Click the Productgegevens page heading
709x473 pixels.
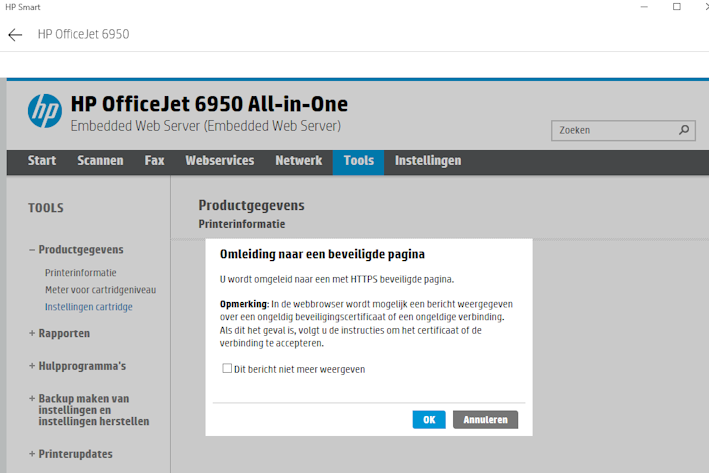pyautogui.click(x=251, y=206)
